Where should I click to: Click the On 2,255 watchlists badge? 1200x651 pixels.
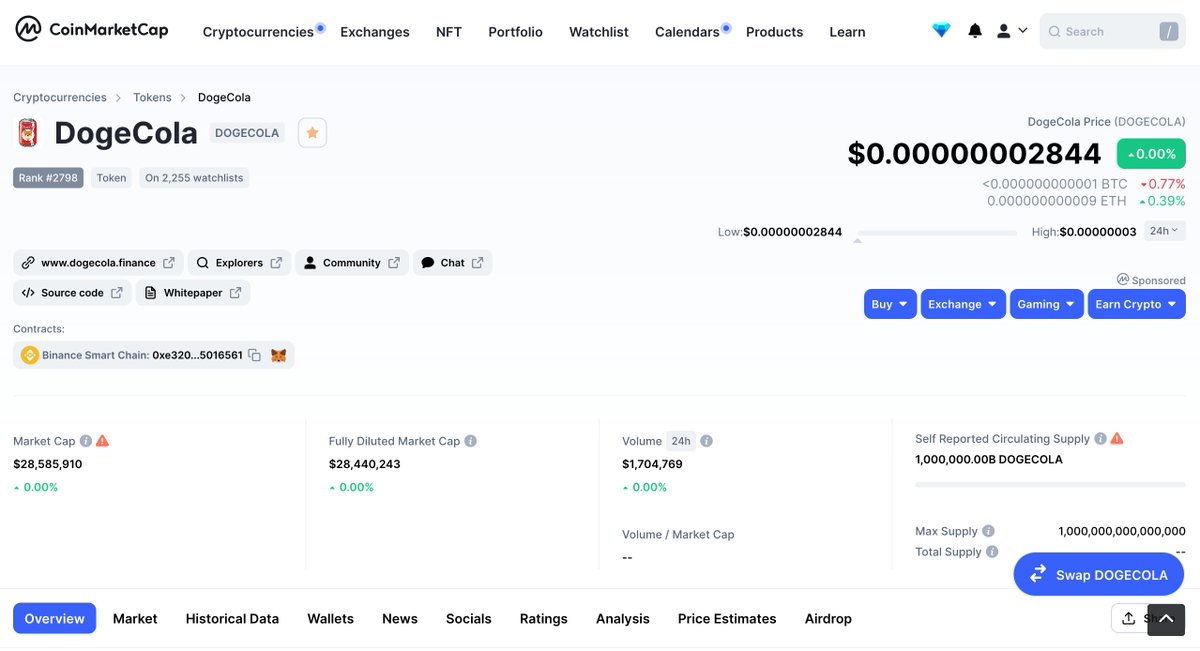[x=194, y=178]
